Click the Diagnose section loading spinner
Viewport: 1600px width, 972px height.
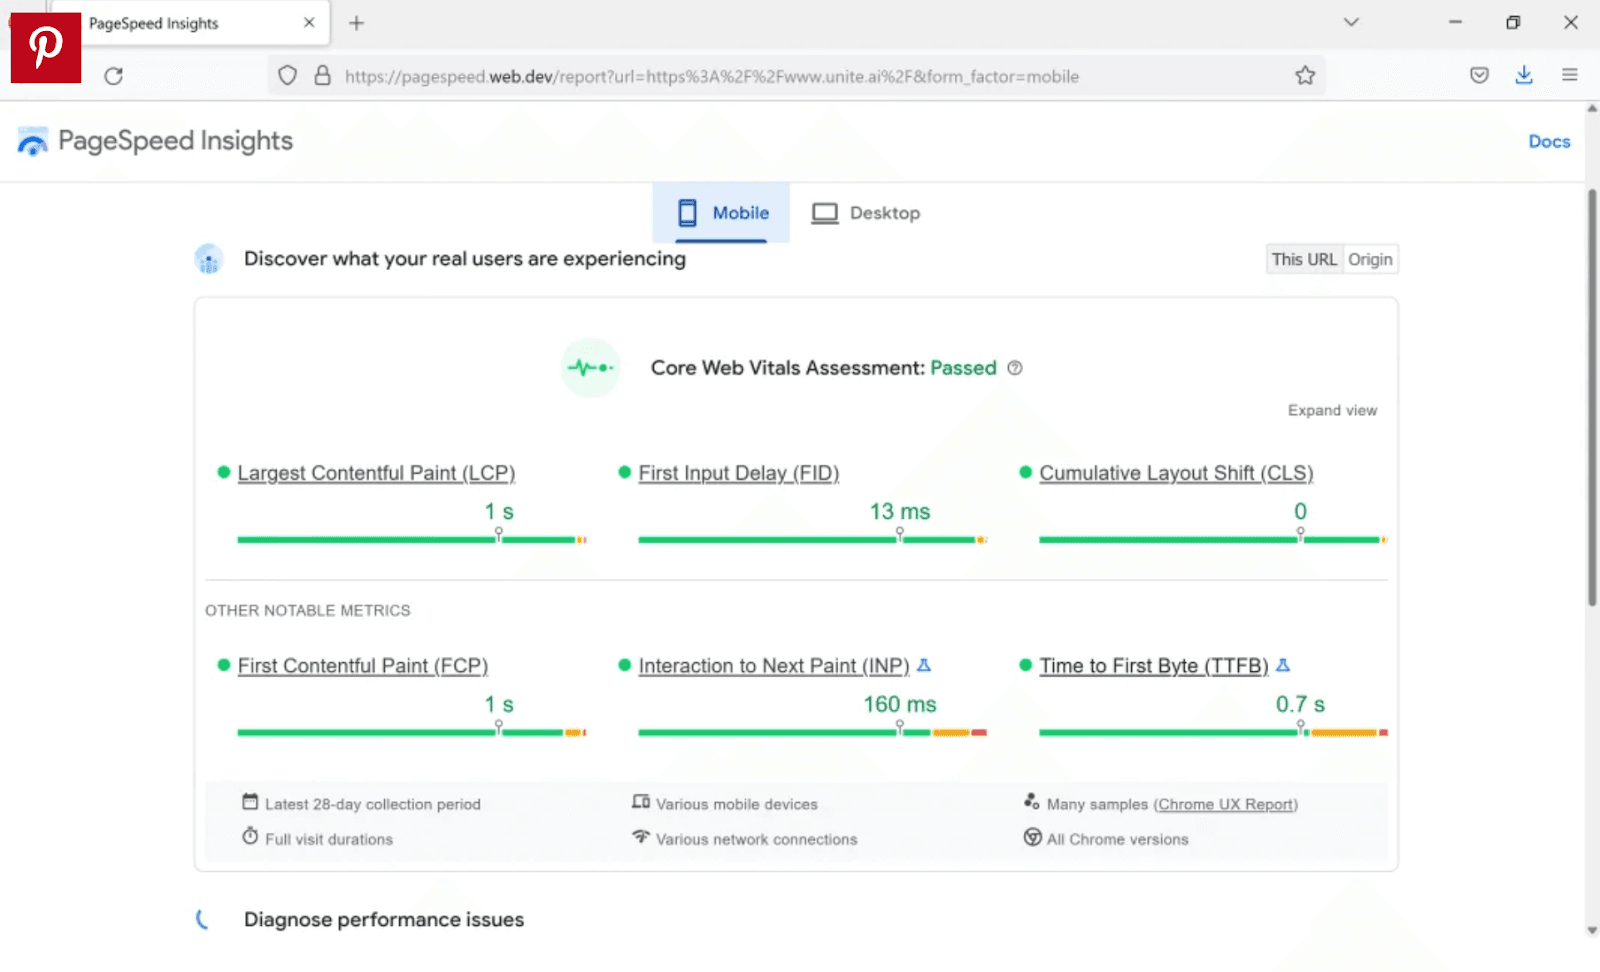[x=203, y=919]
